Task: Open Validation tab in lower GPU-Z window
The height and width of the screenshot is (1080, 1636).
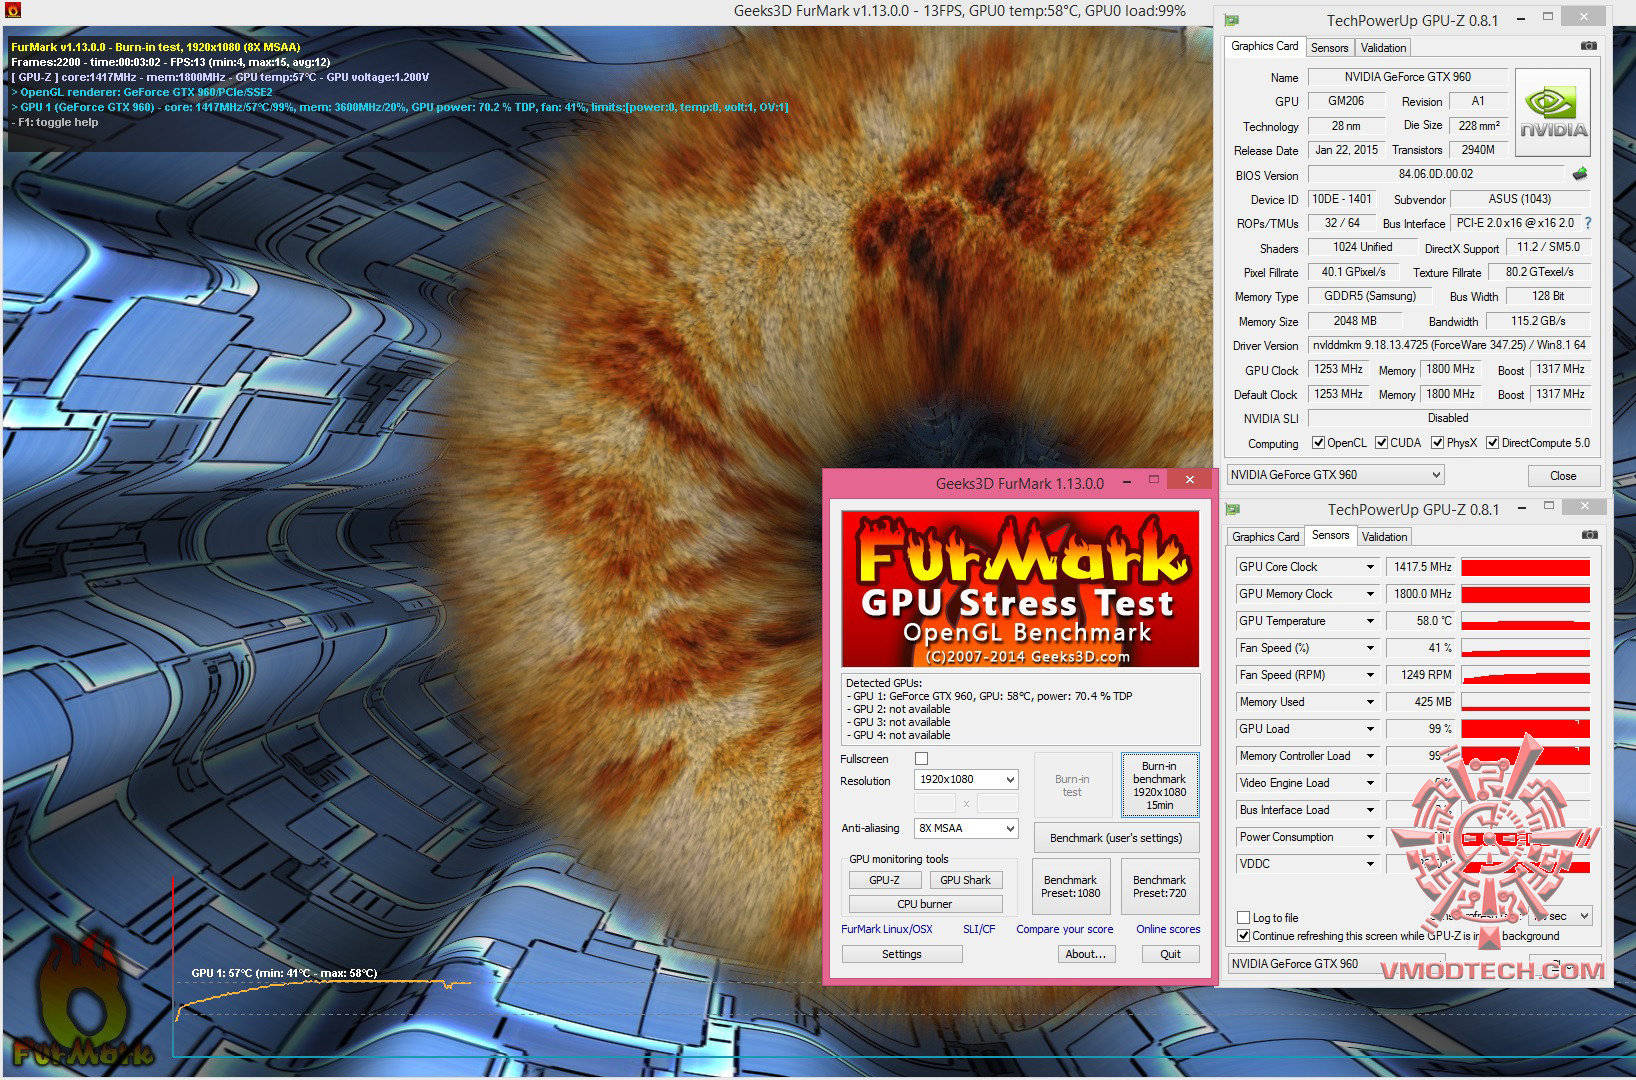Action: 1384,537
